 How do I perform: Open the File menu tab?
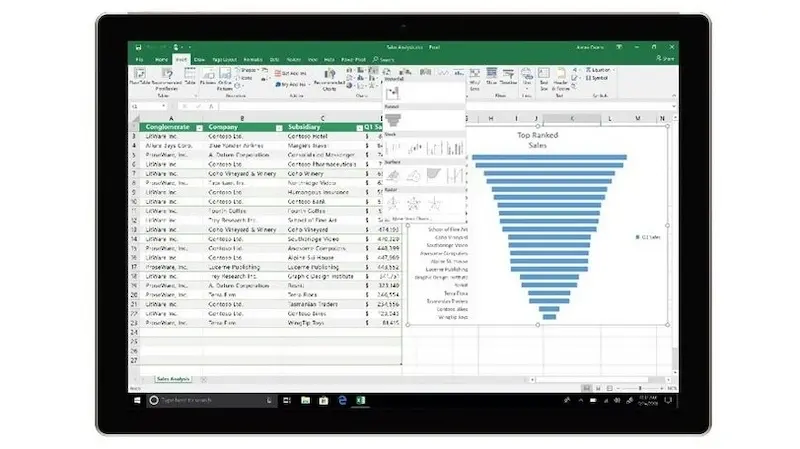click(x=139, y=60)
